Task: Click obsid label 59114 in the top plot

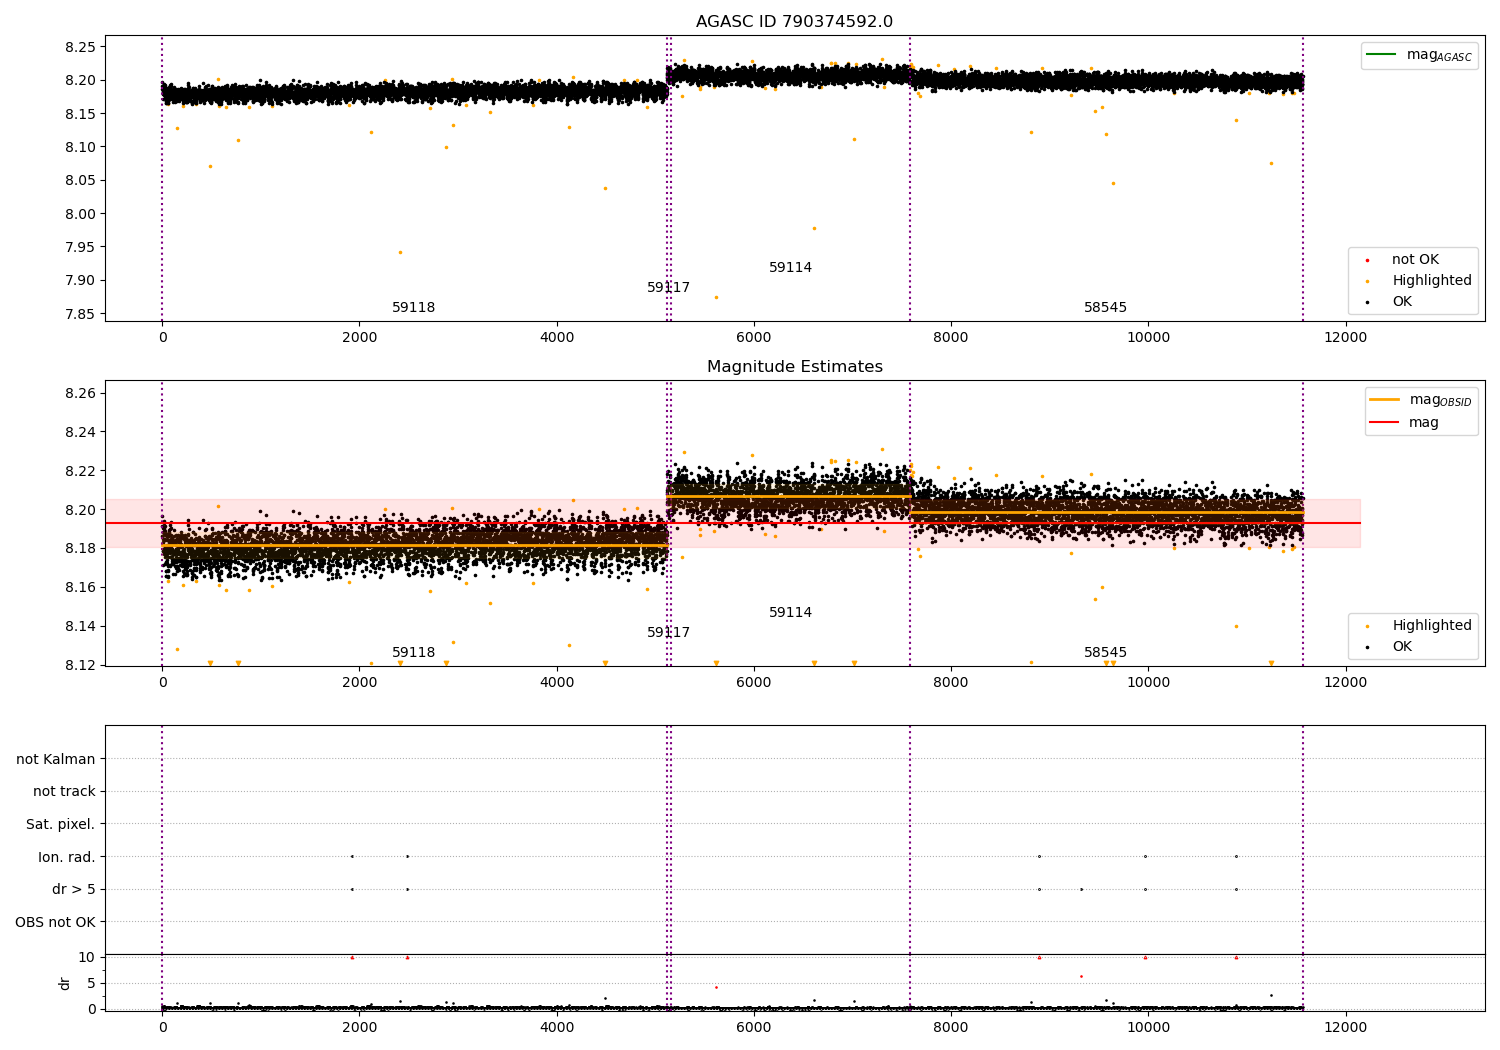Action: point(790,268)
